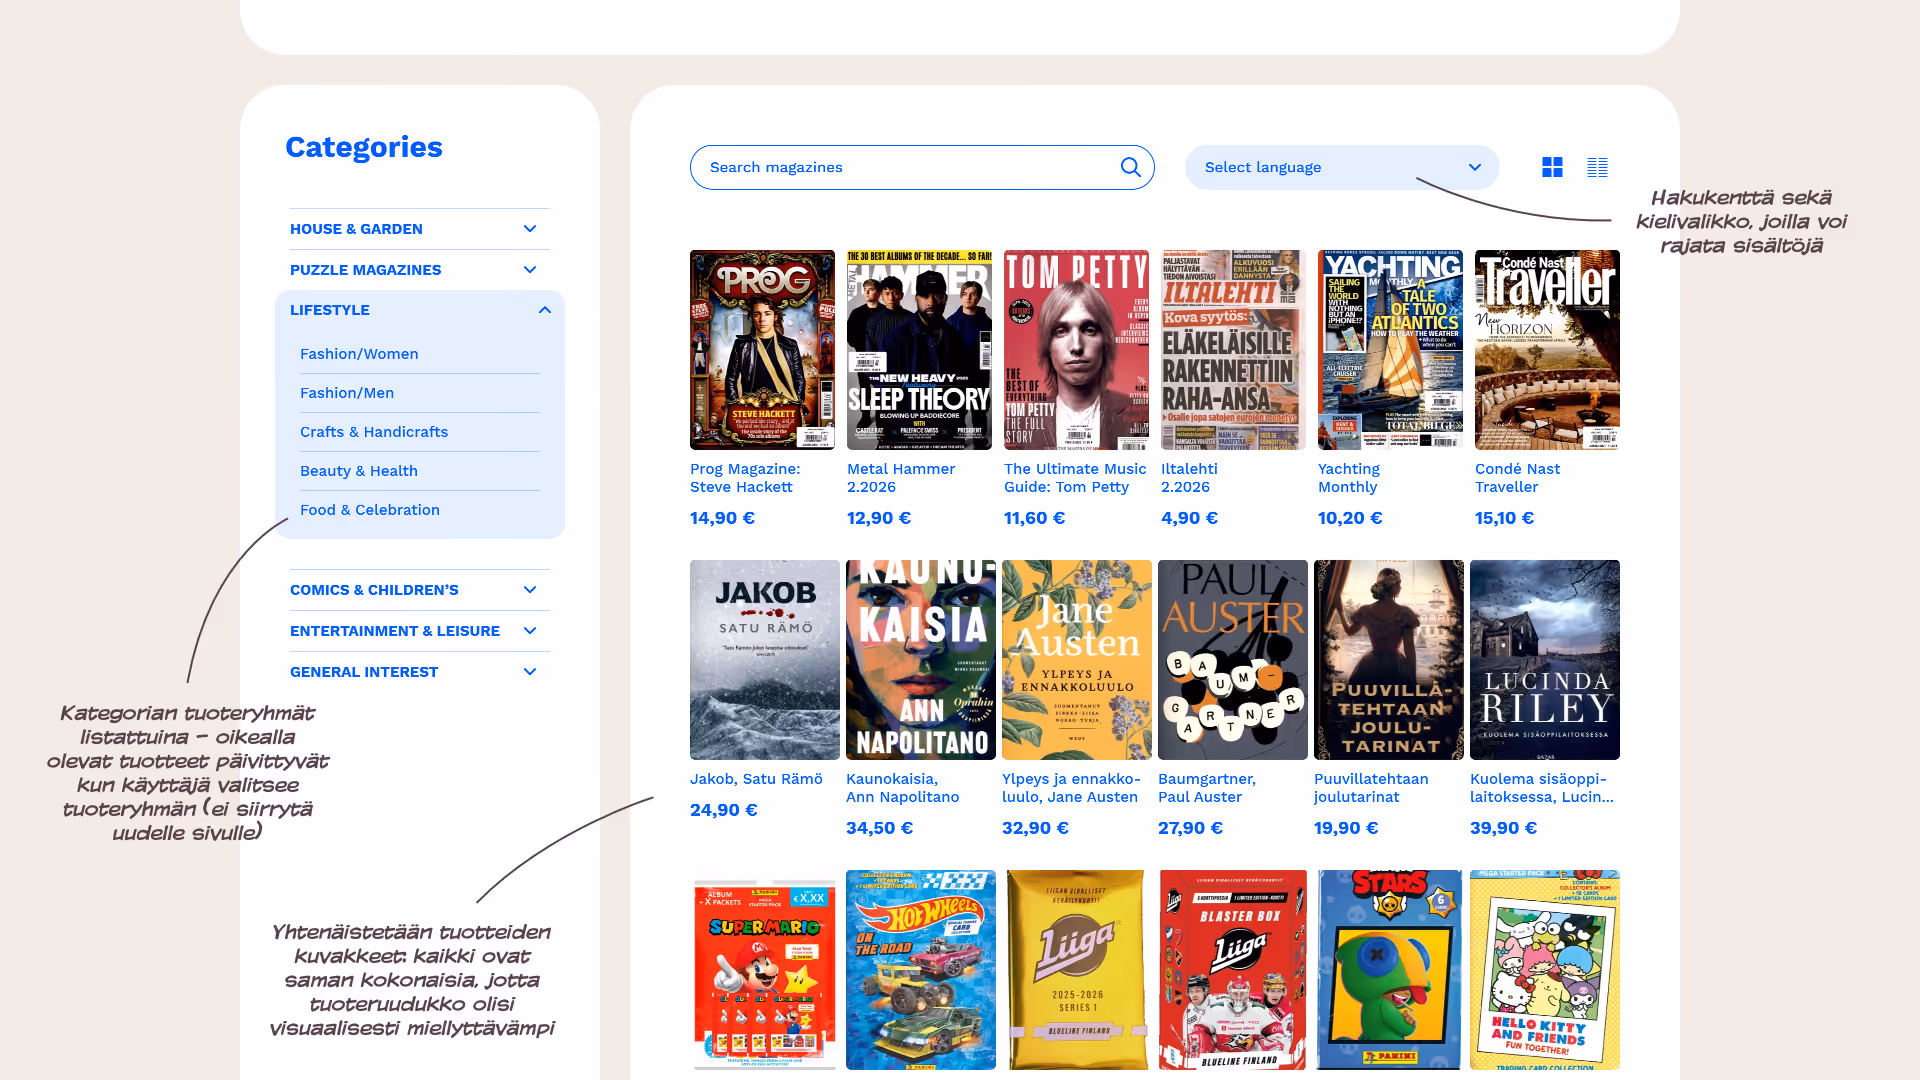Open the Kaunokaisia, Ann Napolitano title
This screenshot has width=1920, height=1080.
pos(903,788)
